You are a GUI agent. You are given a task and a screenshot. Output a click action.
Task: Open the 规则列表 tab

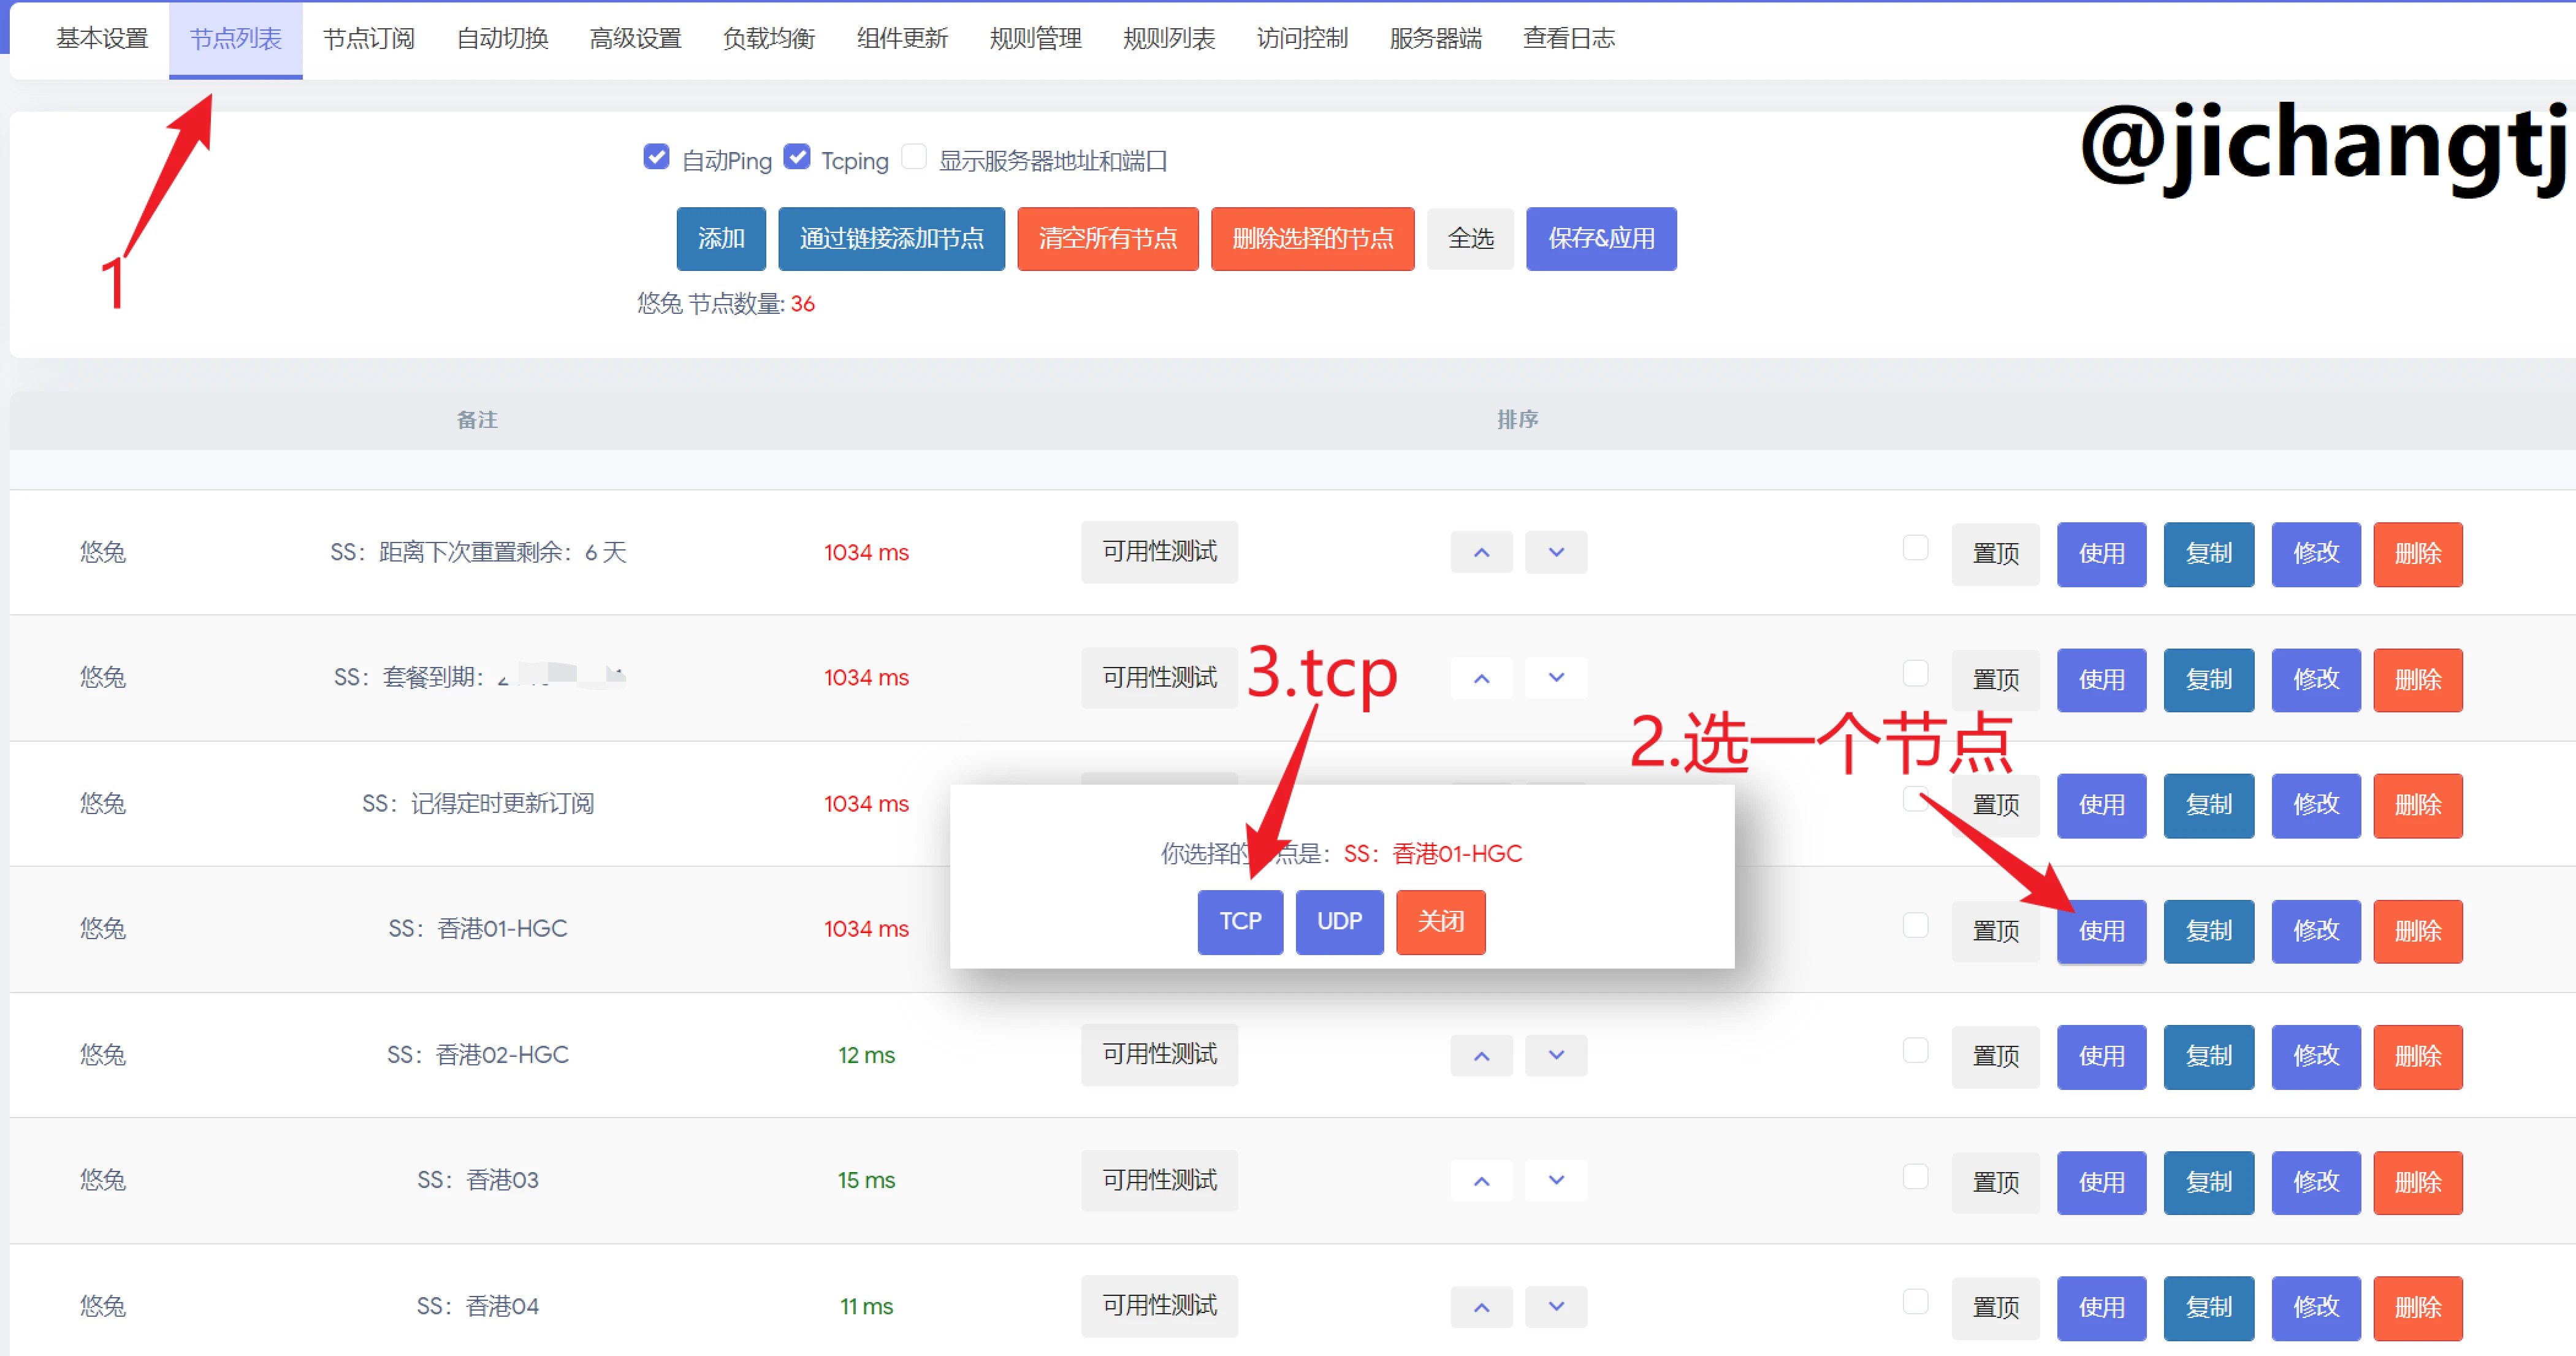point(1169,39)
